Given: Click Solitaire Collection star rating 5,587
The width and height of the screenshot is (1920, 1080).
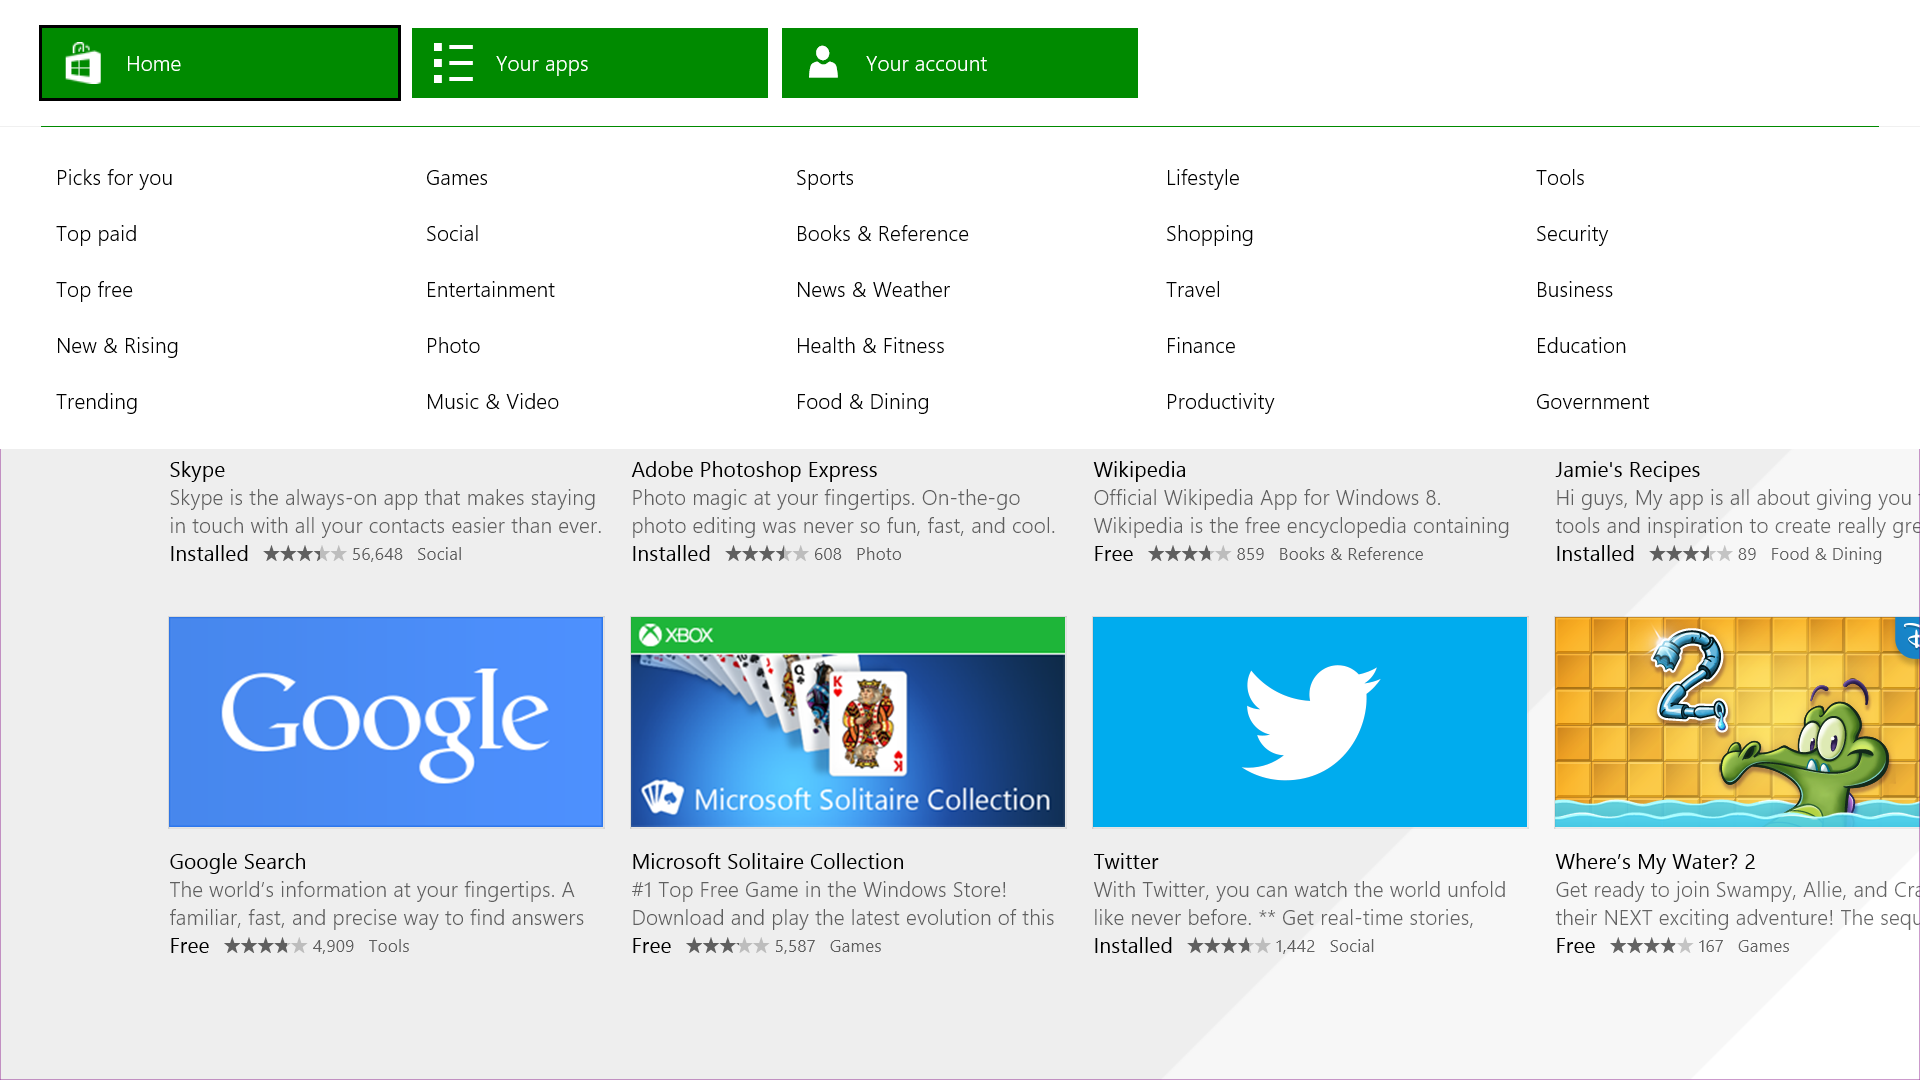Looking at the screenshot, I should tap(728, 946).
